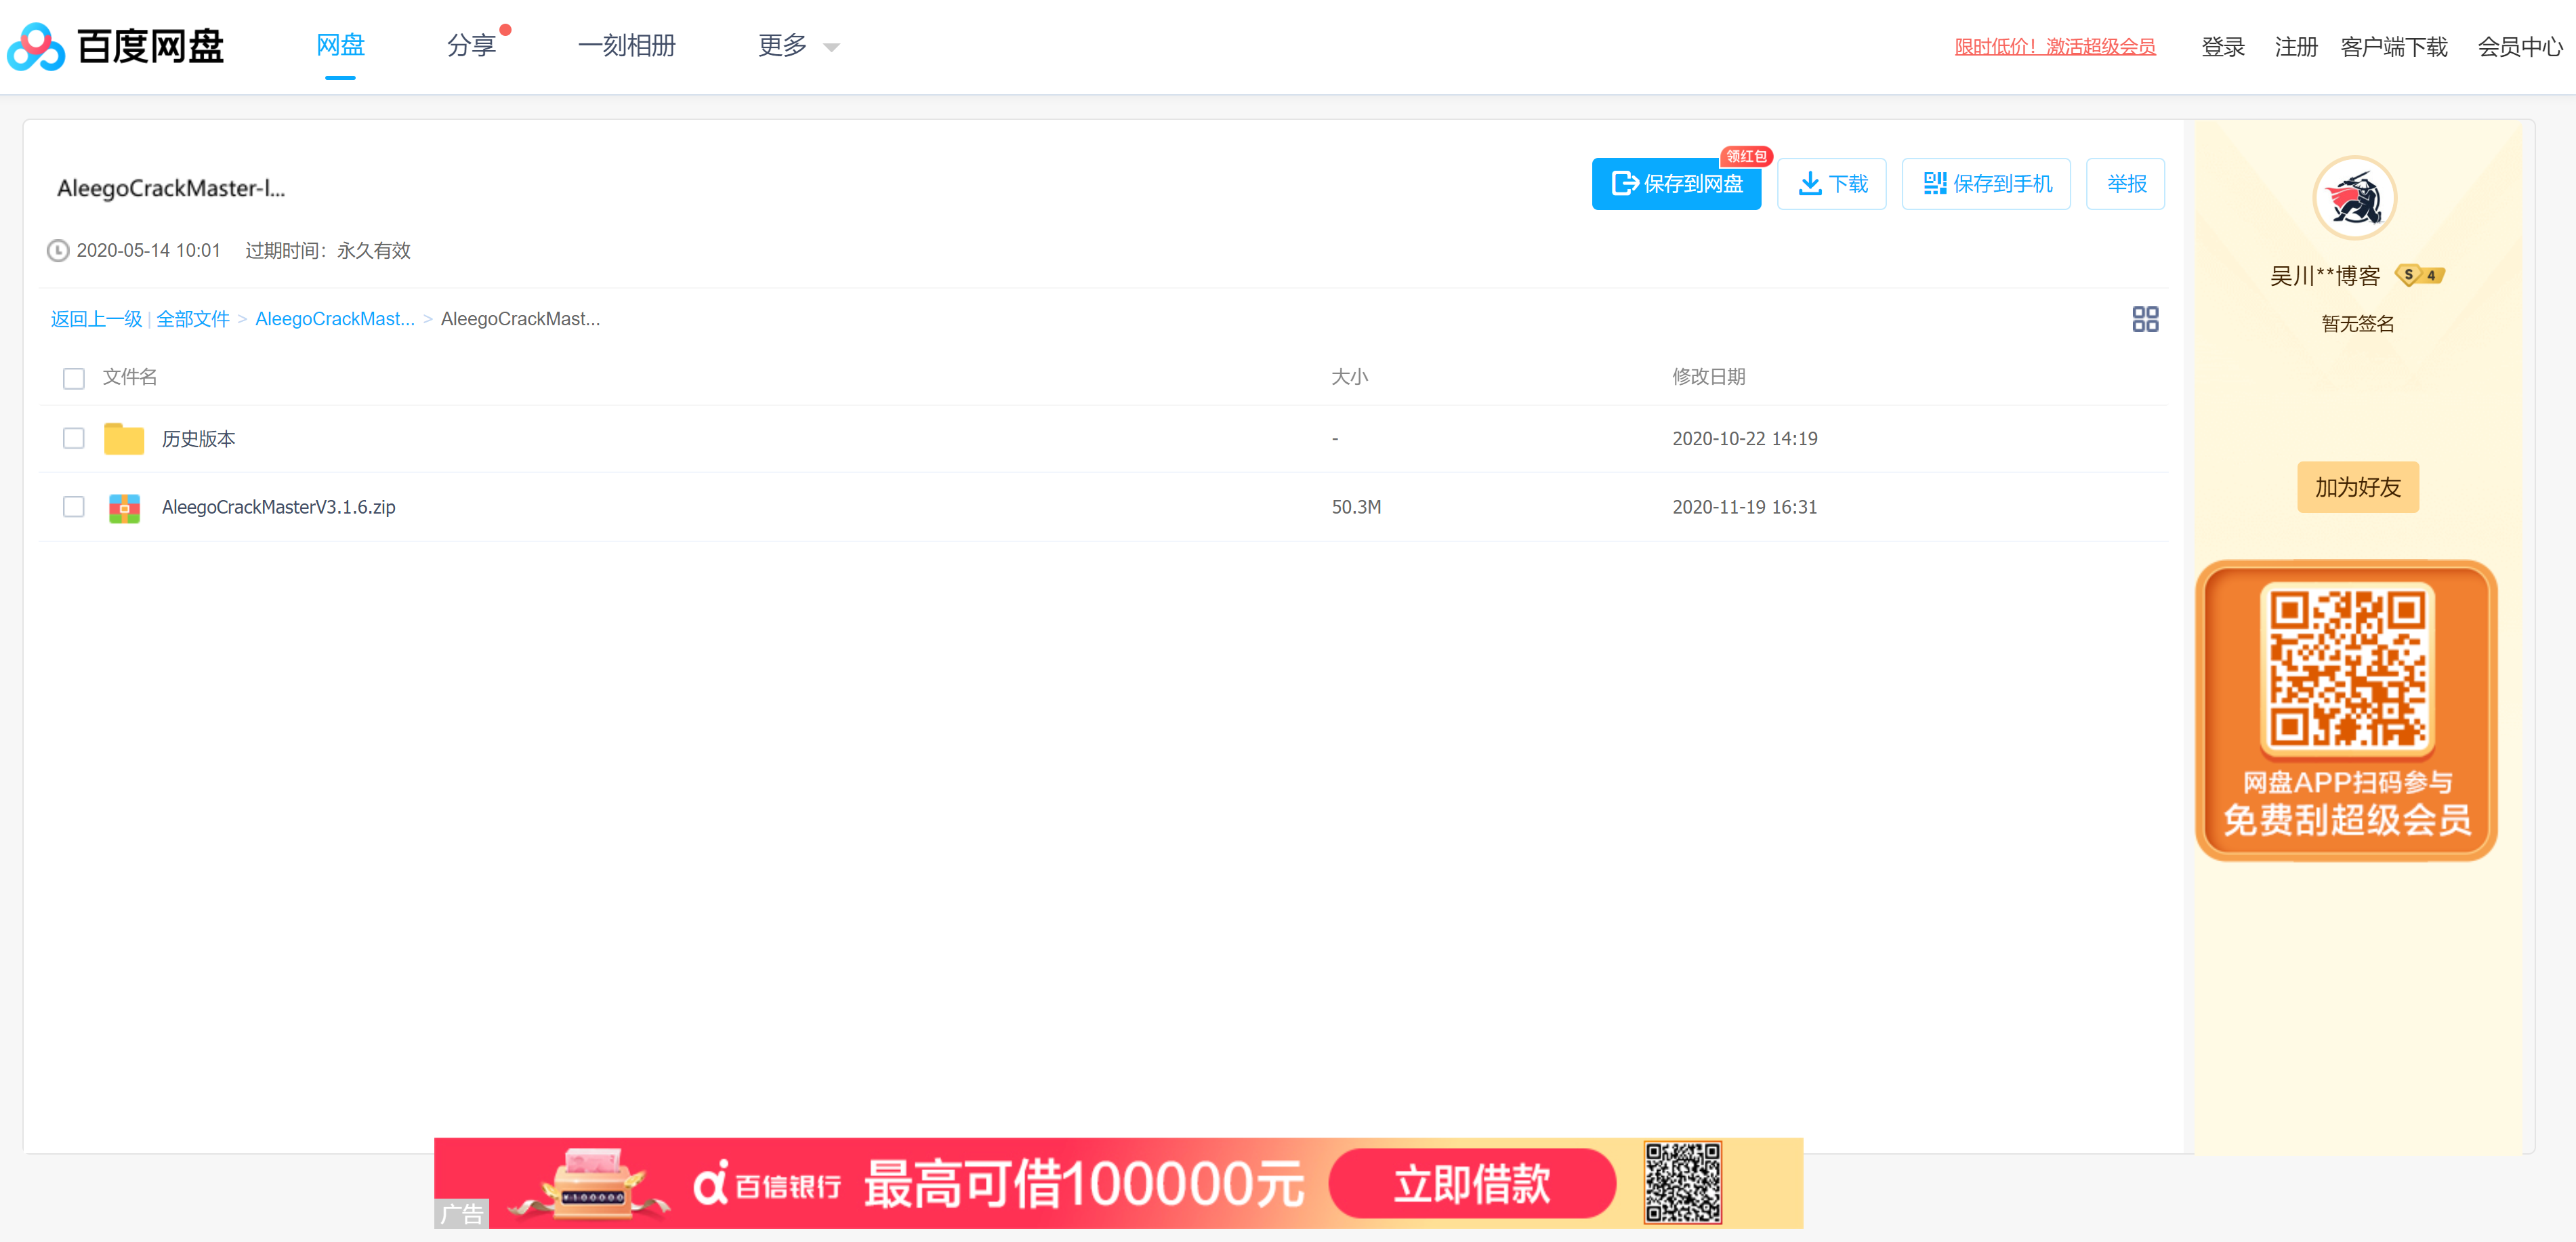Open the 一刻相册 tab
The width and height of the screenshot is (2576, 1242).
pyautogui.click(x=627, y=46)
